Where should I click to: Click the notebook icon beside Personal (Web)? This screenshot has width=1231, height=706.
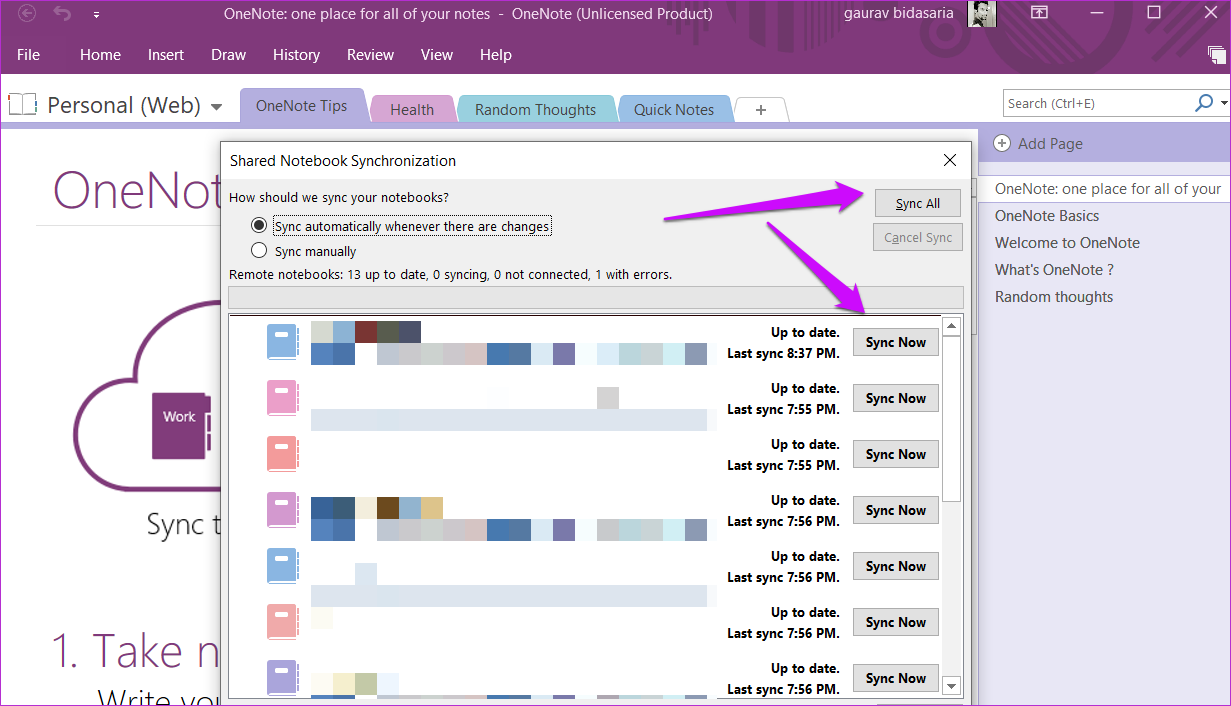pyautogui.click(x=22, y=104)
